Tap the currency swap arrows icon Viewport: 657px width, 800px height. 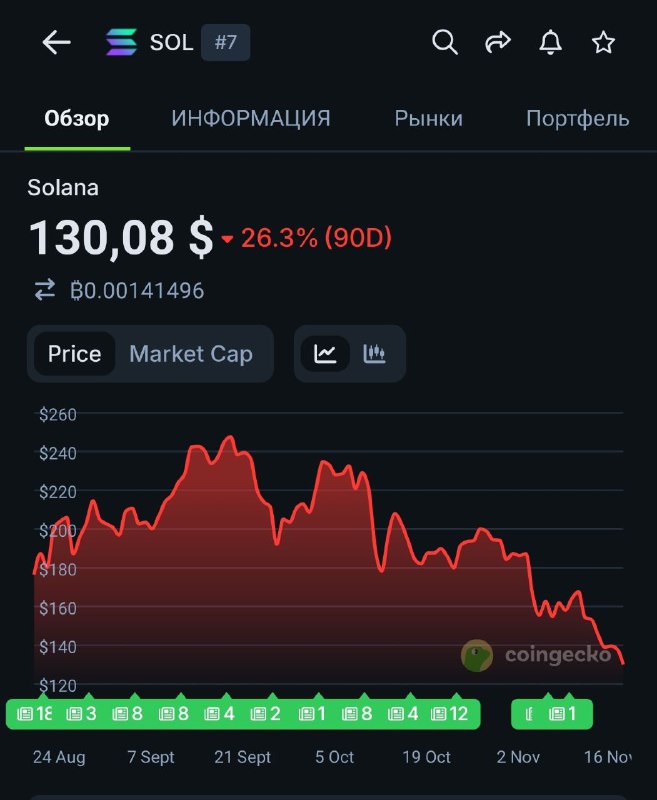(40, 289)
